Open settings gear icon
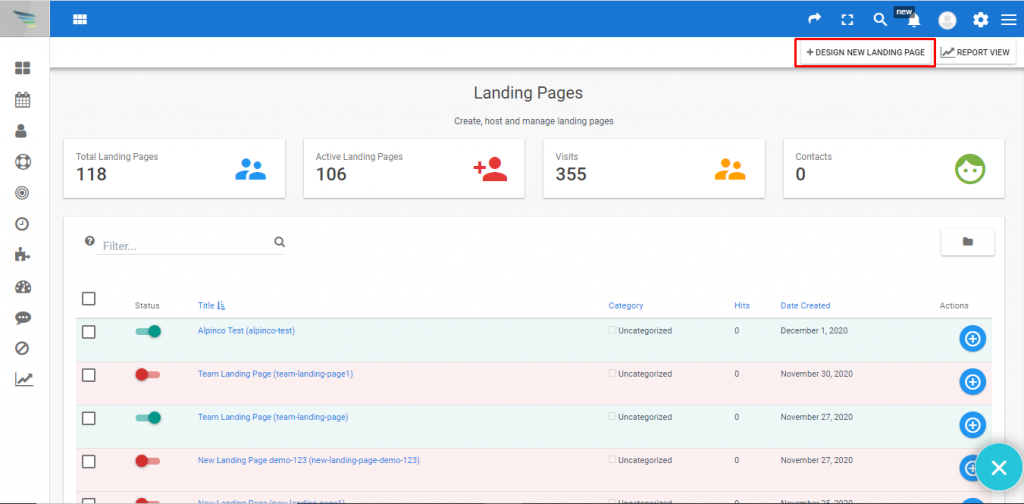 (x=980, y=20)
